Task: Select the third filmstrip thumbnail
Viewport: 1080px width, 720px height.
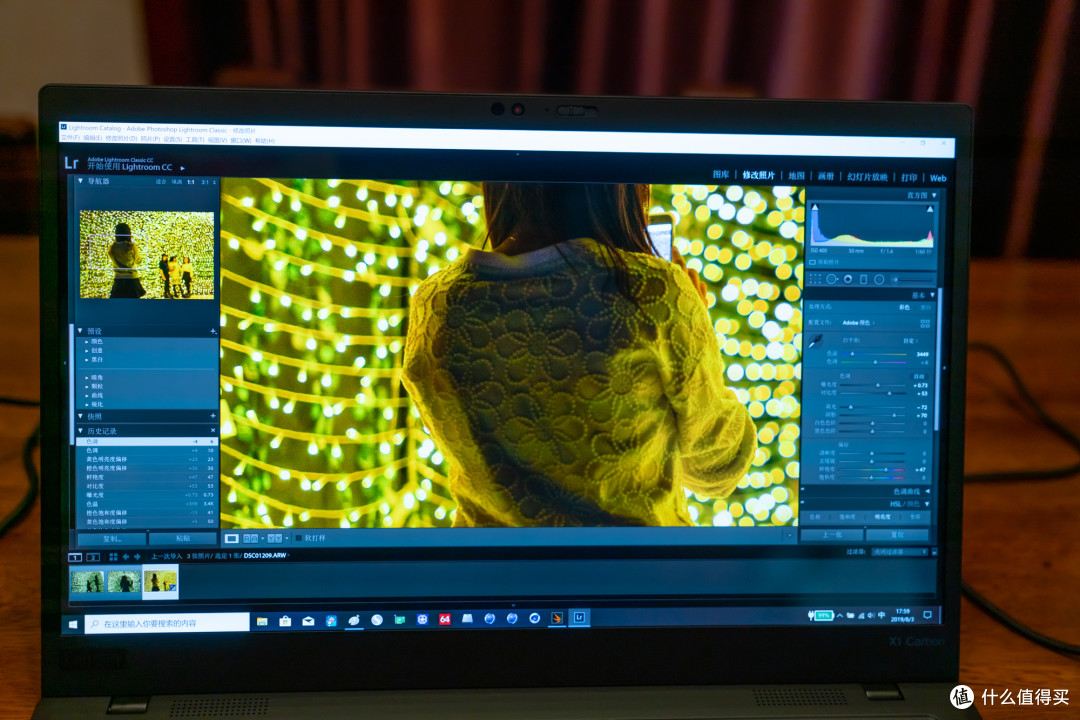Action: tap(160, 582)
